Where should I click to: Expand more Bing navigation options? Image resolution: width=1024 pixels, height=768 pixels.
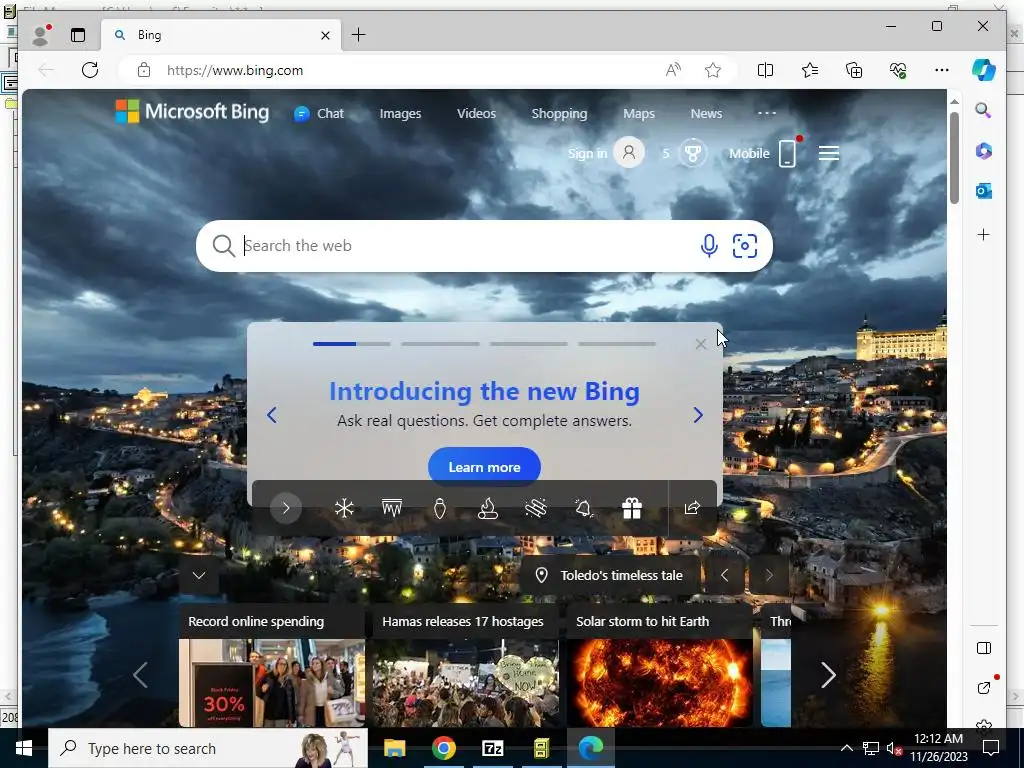coord(767,113)
